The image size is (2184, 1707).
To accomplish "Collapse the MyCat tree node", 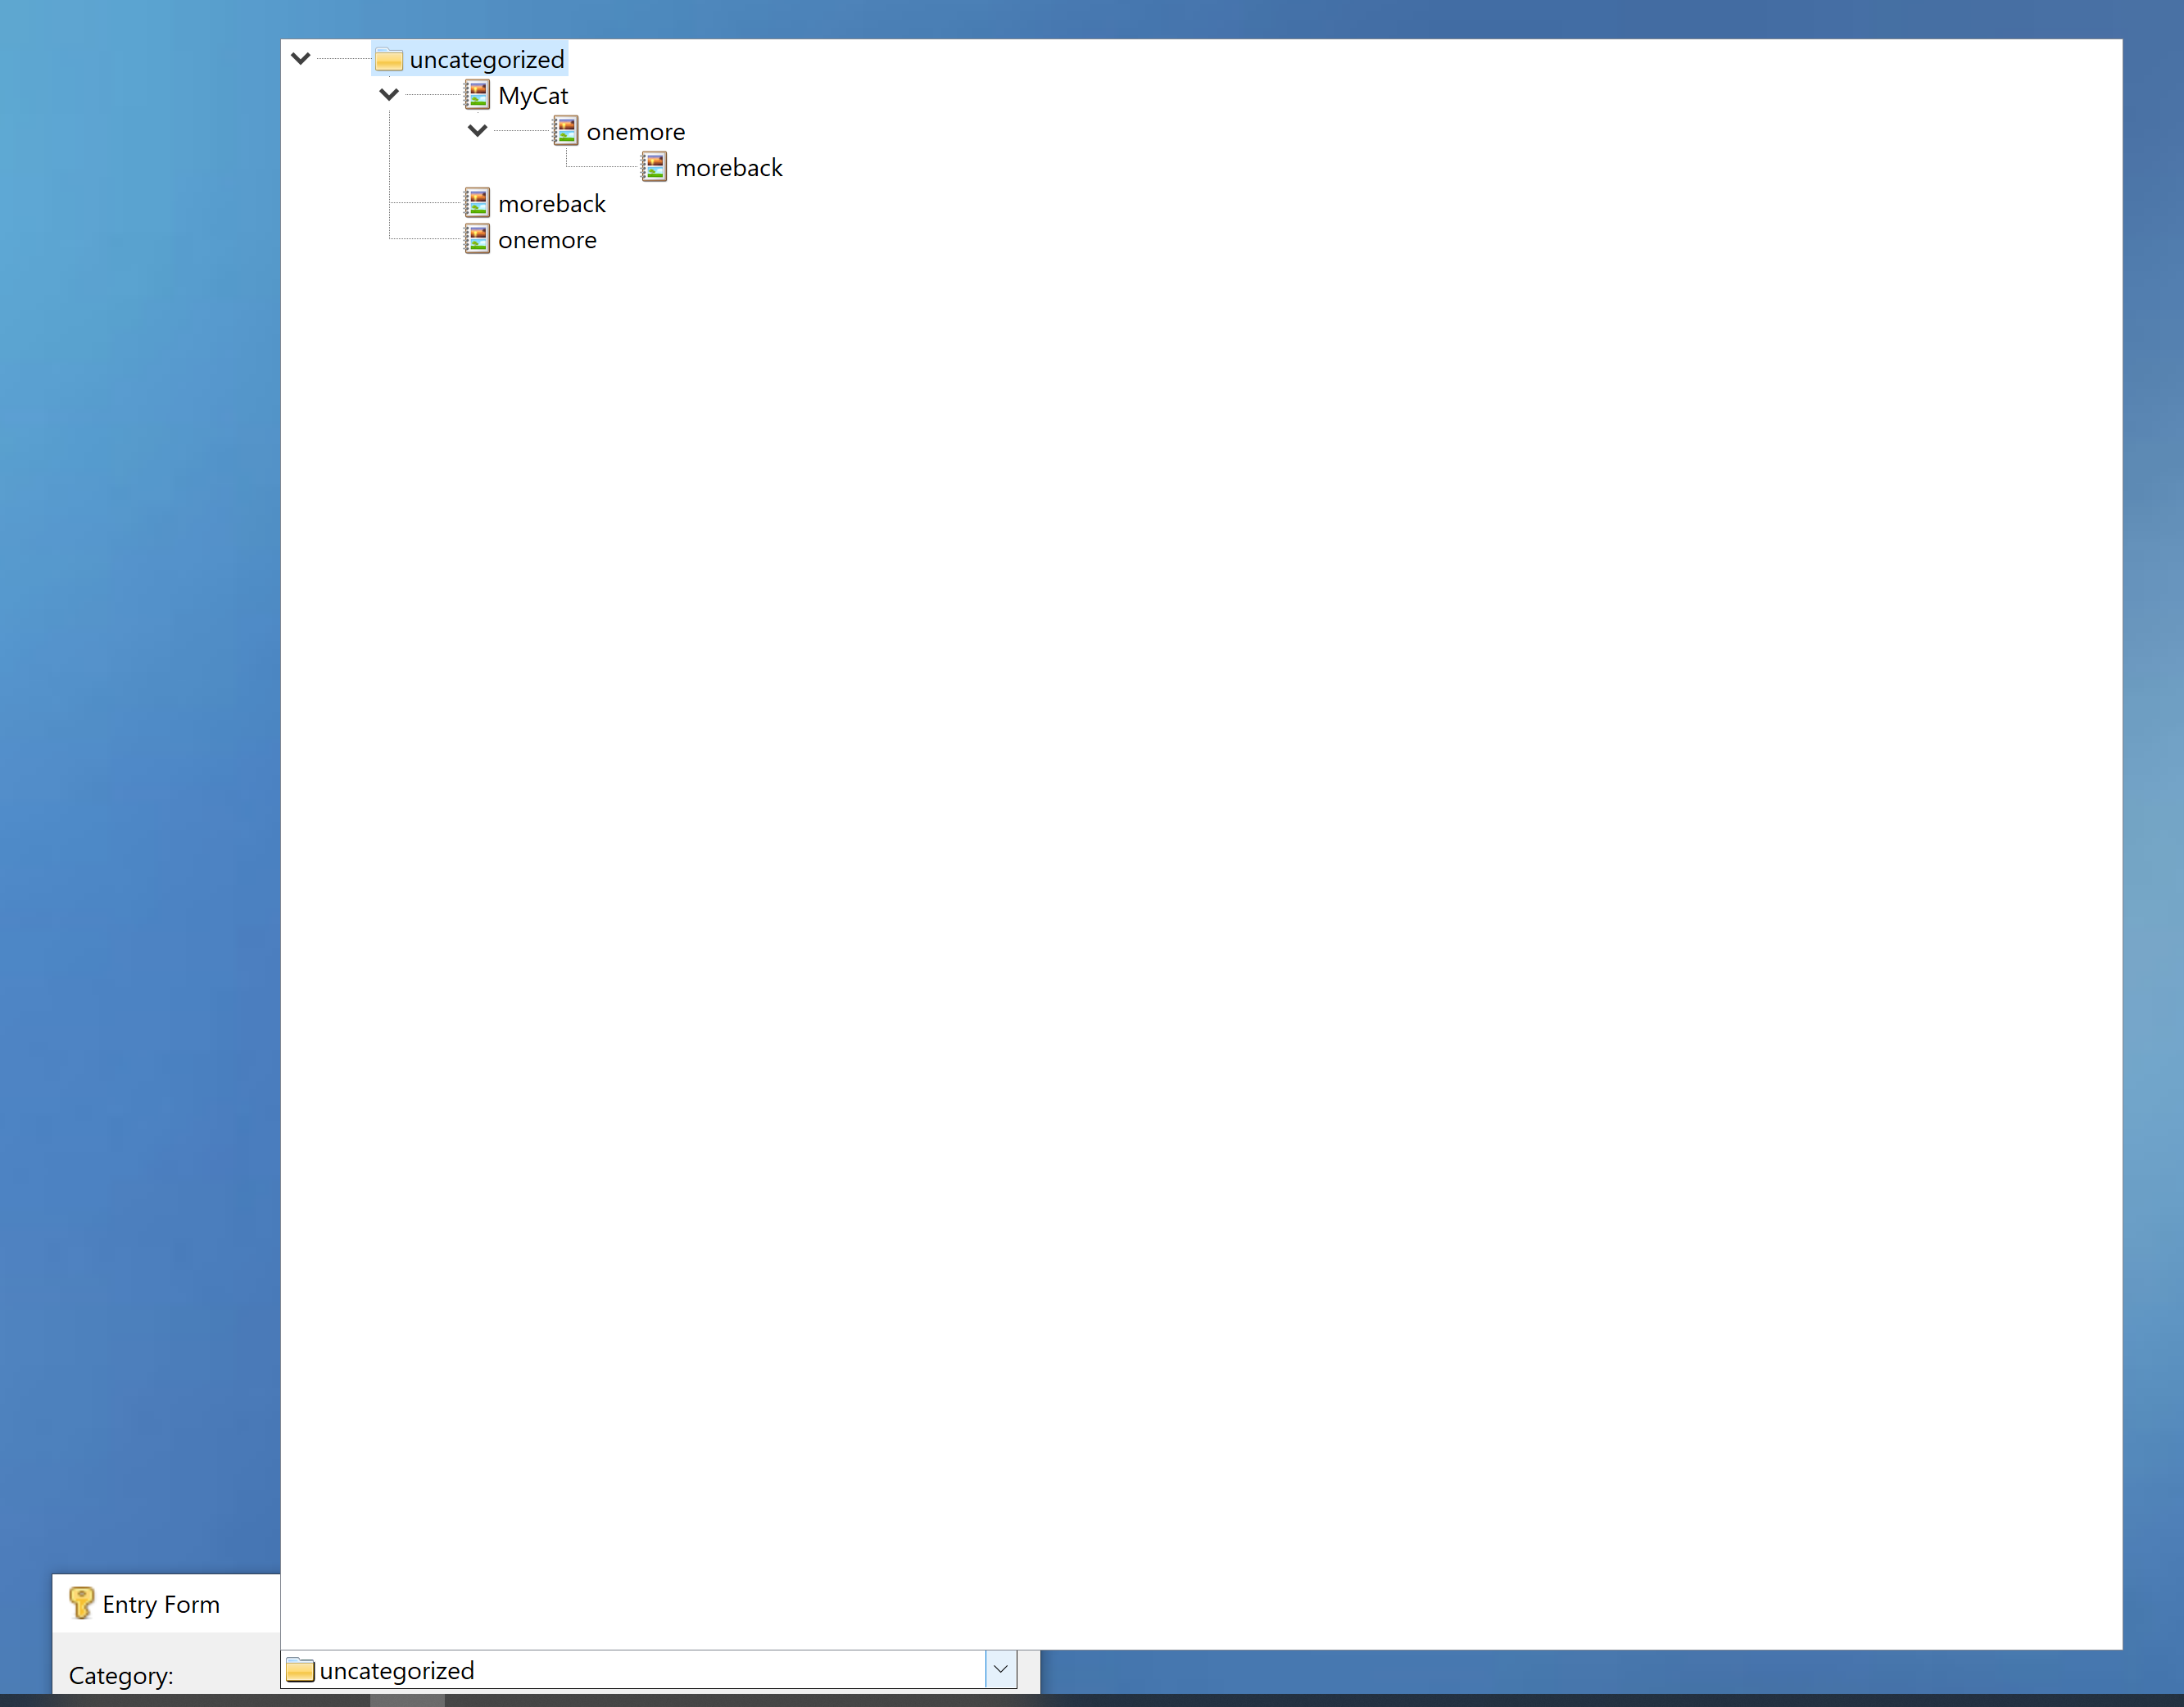I will pos(389,95).
